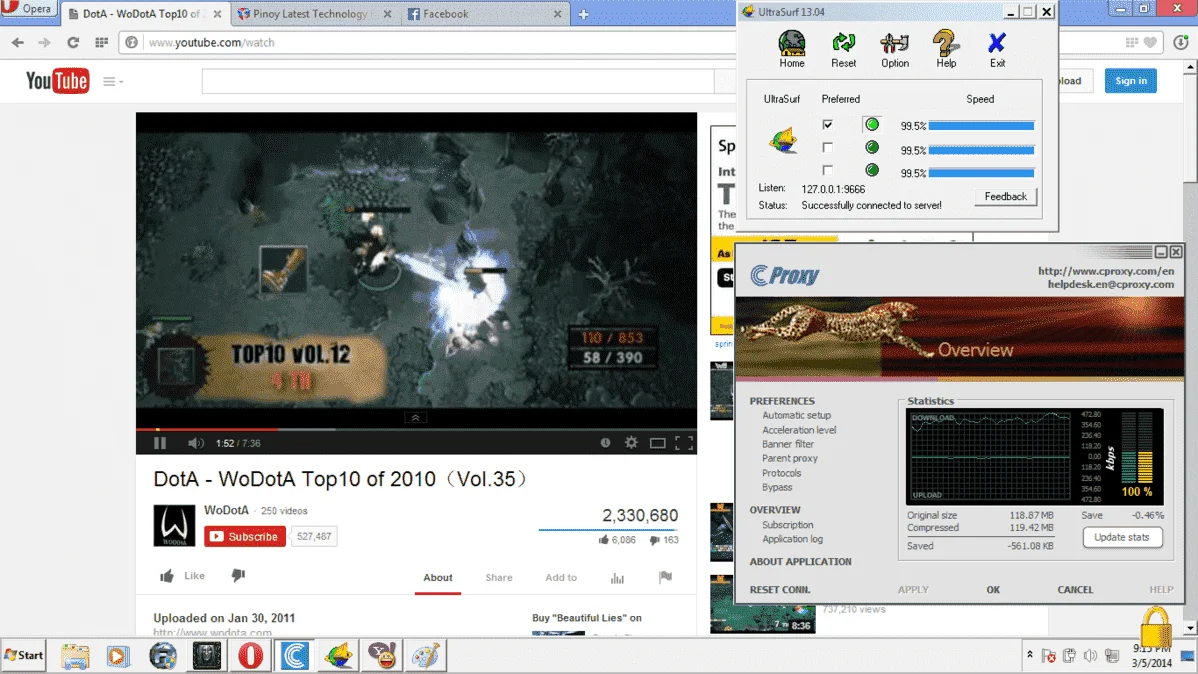Open the Windows Start menu
This screenshot has height=674, width=1198.
pos(24,655)
